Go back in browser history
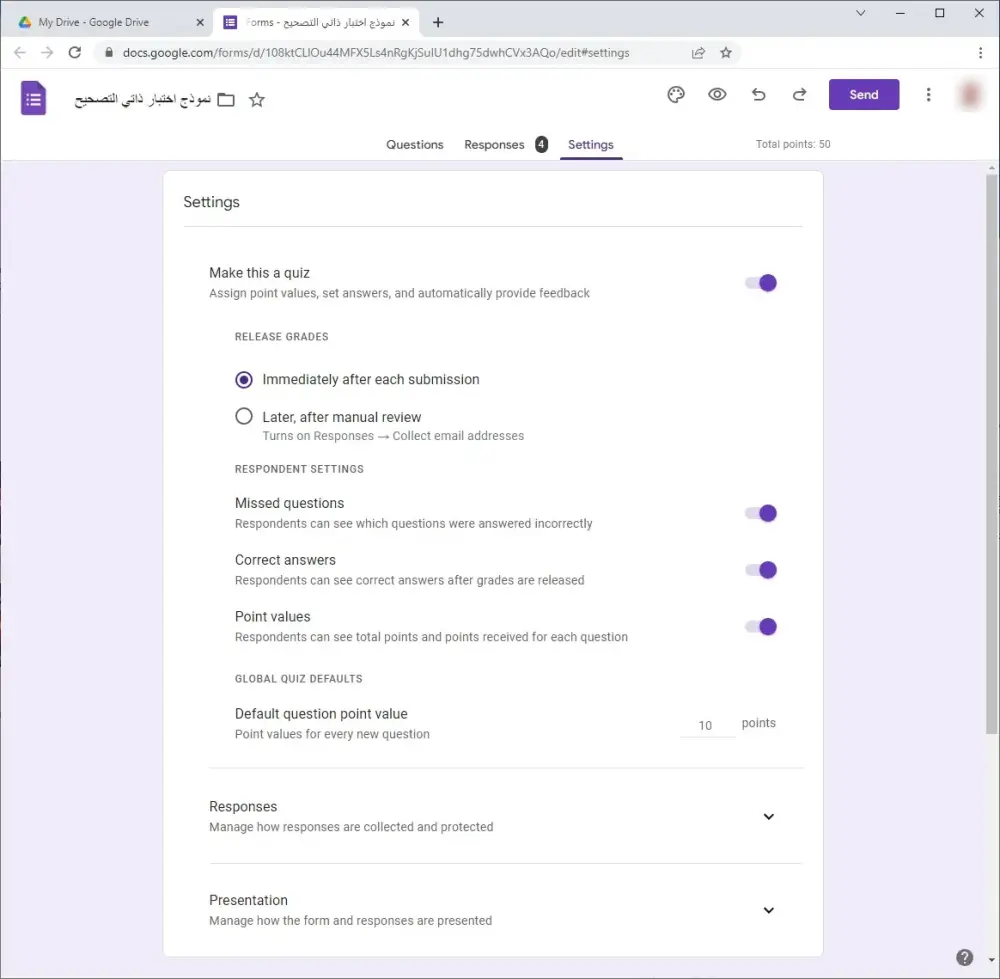Image resolution: width=1000 pixels, height=979 pixels. click(x=20, y=52)
